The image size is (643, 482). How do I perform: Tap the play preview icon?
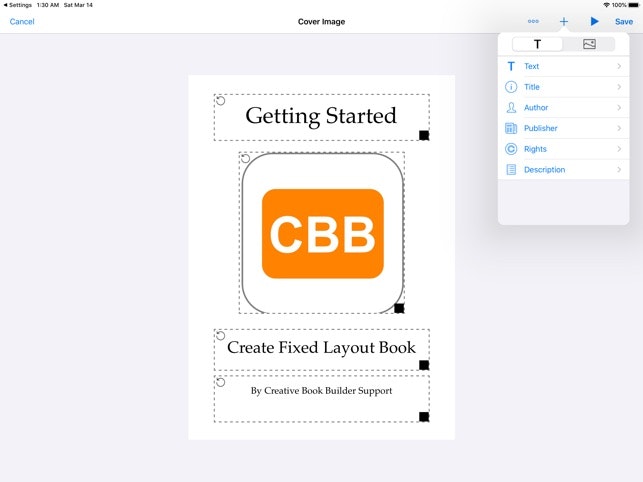click(594, 21)
